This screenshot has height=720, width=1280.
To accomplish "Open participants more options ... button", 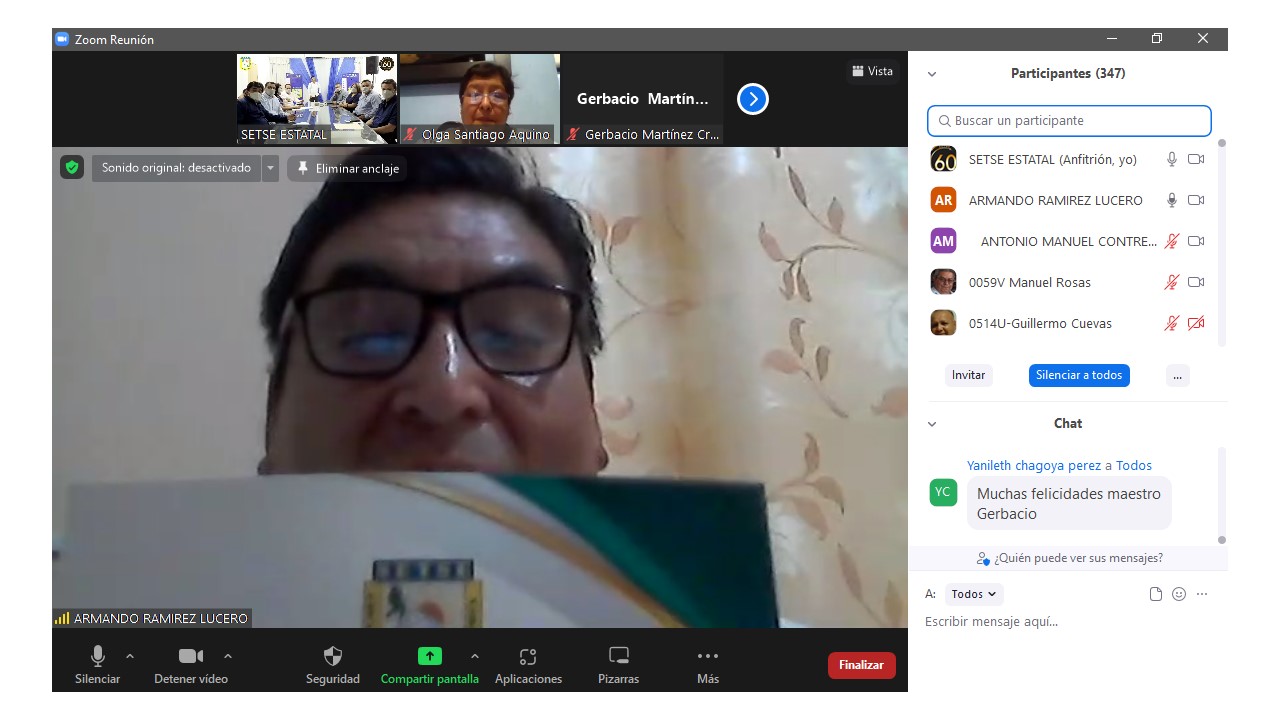I will click(x=1177, y=375).
